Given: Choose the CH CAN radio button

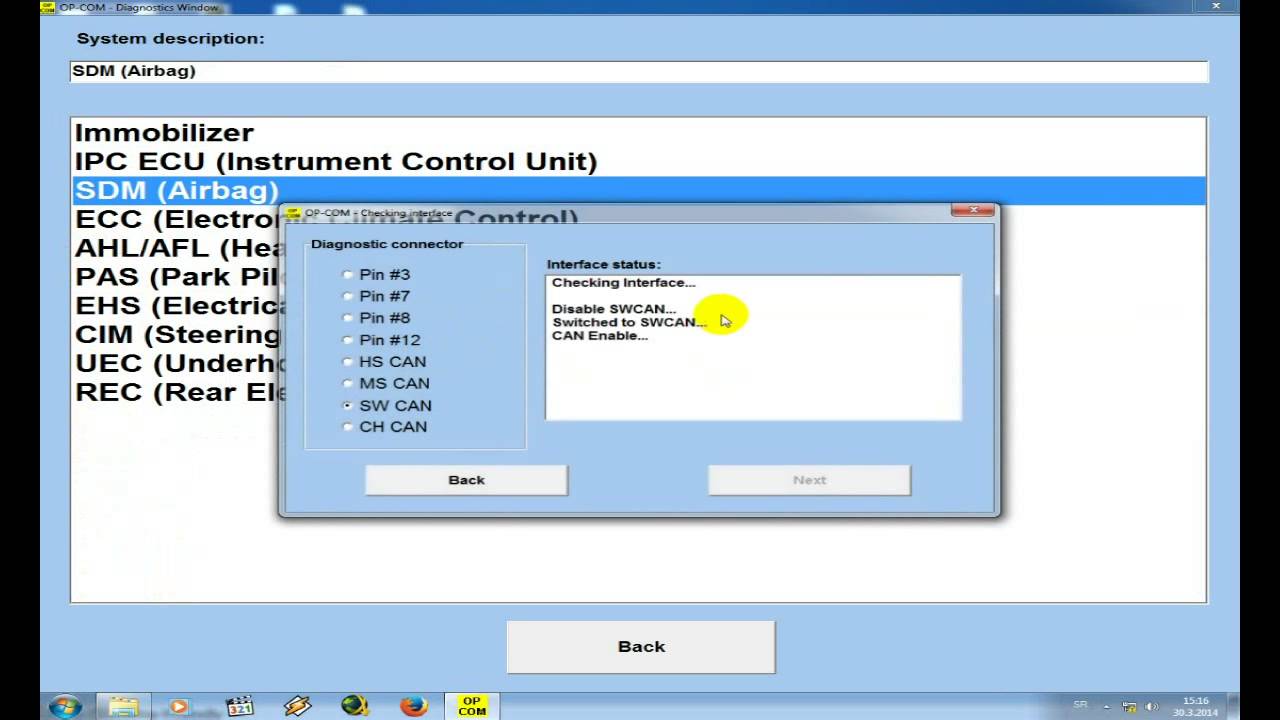Looking at the screenshot, I should (x=385, y=427).
